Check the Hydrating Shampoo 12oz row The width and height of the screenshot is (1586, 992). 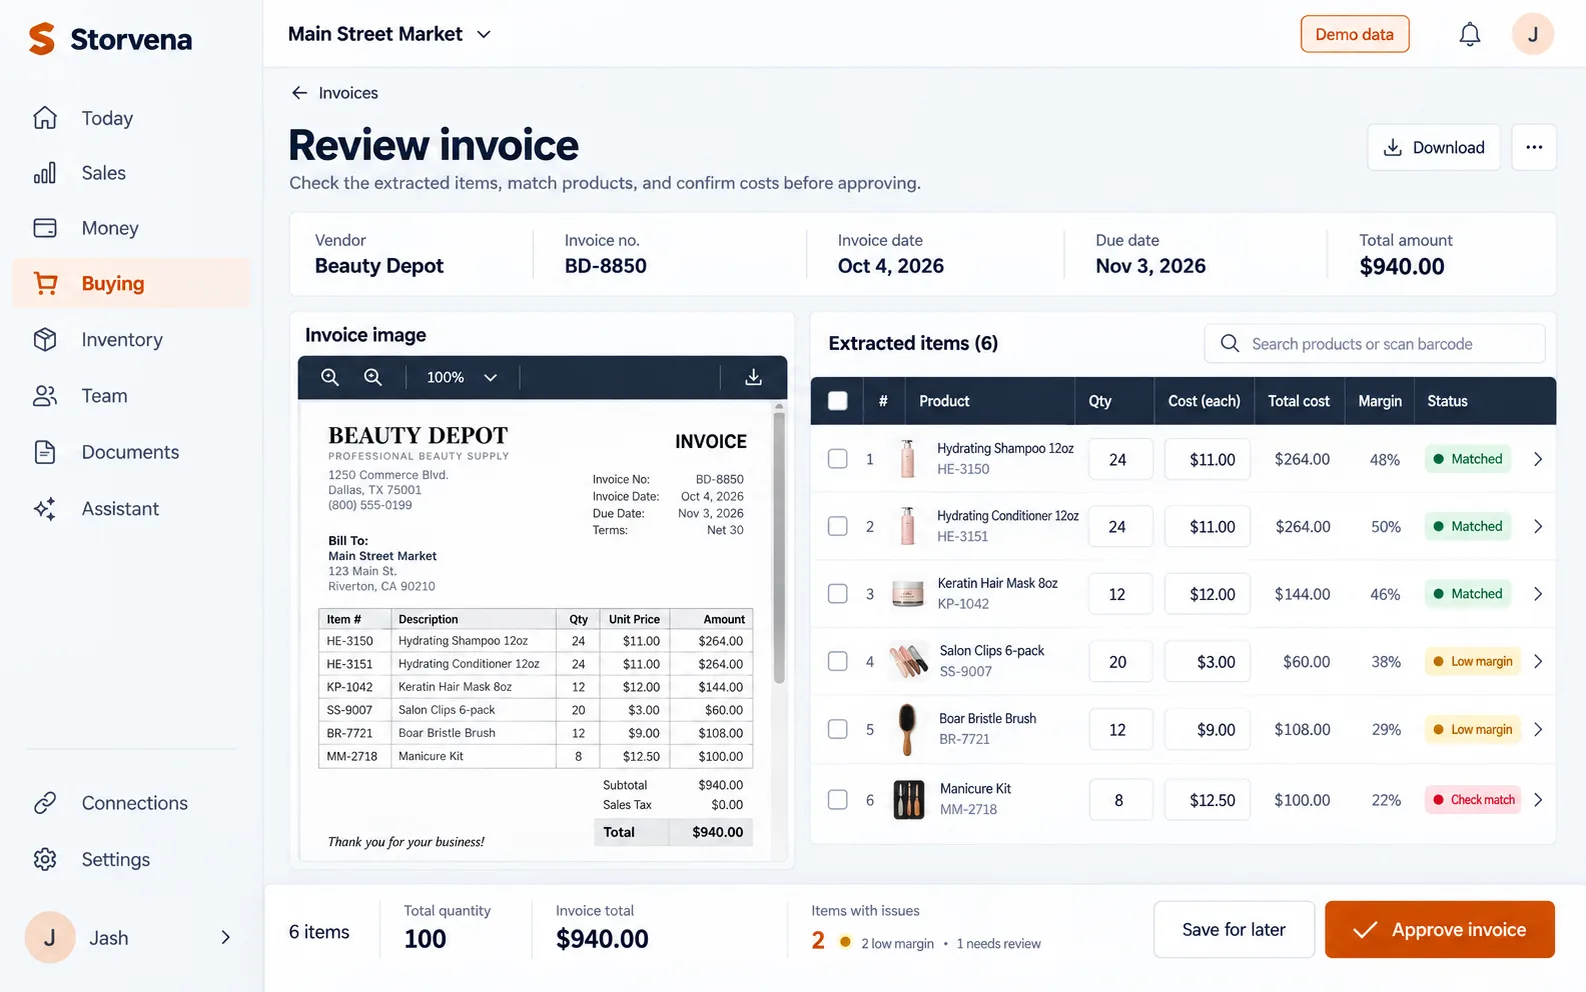click(838, 459)
